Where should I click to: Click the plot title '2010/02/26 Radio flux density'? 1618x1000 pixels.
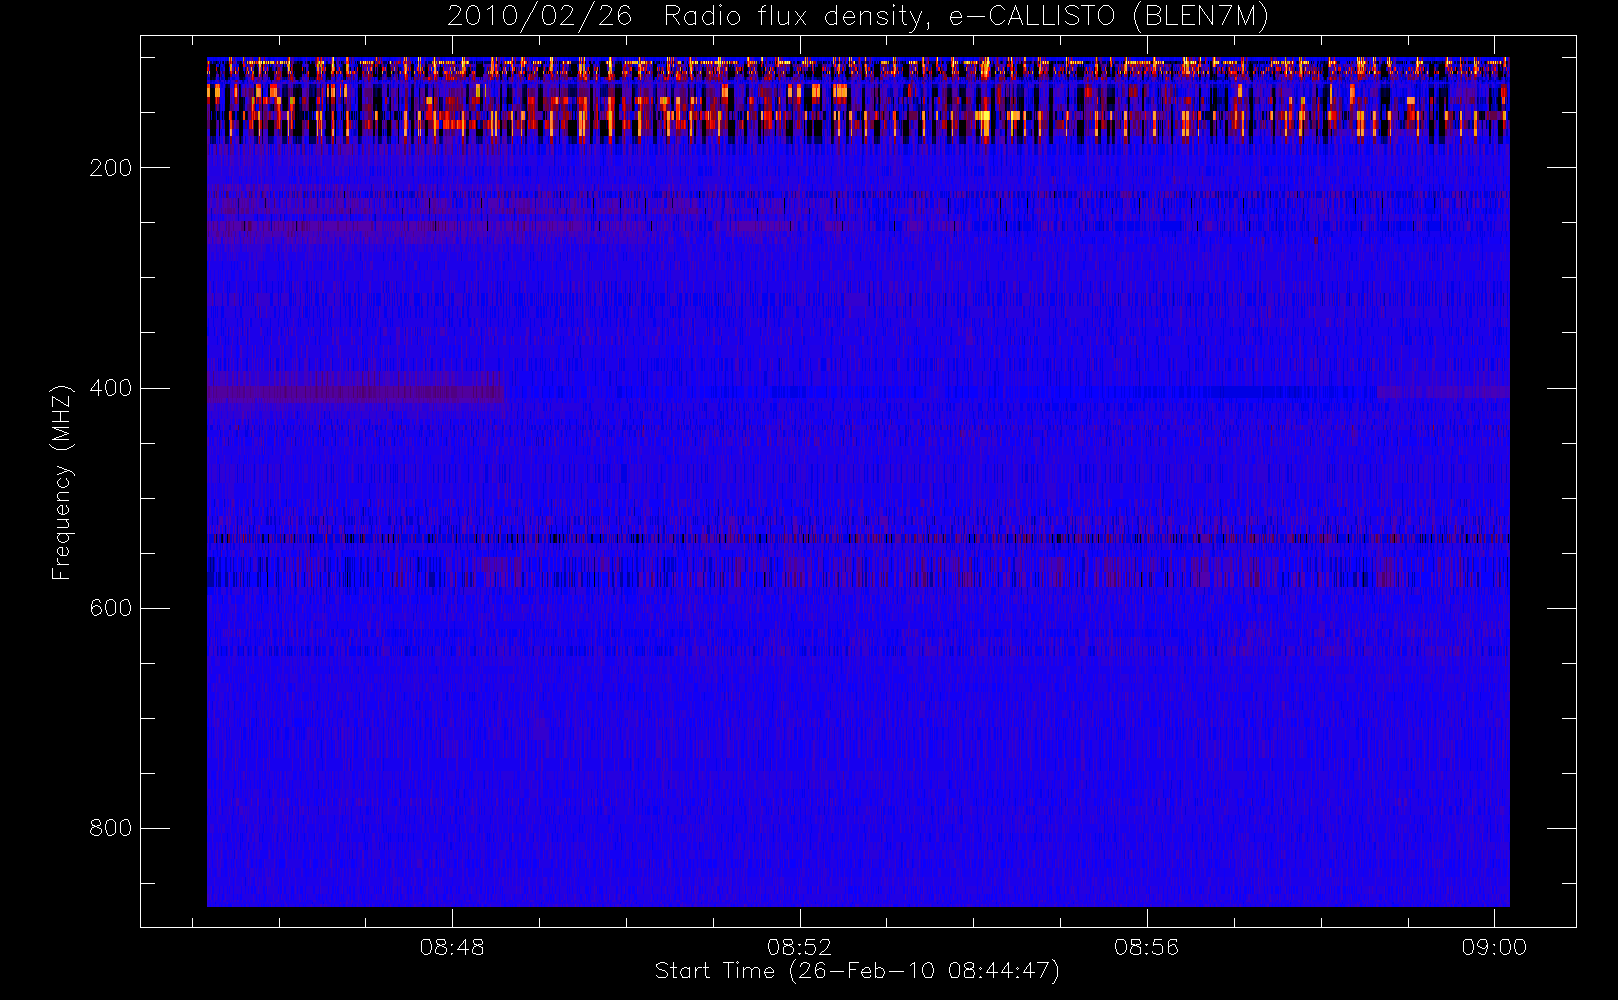coord(858,16)
